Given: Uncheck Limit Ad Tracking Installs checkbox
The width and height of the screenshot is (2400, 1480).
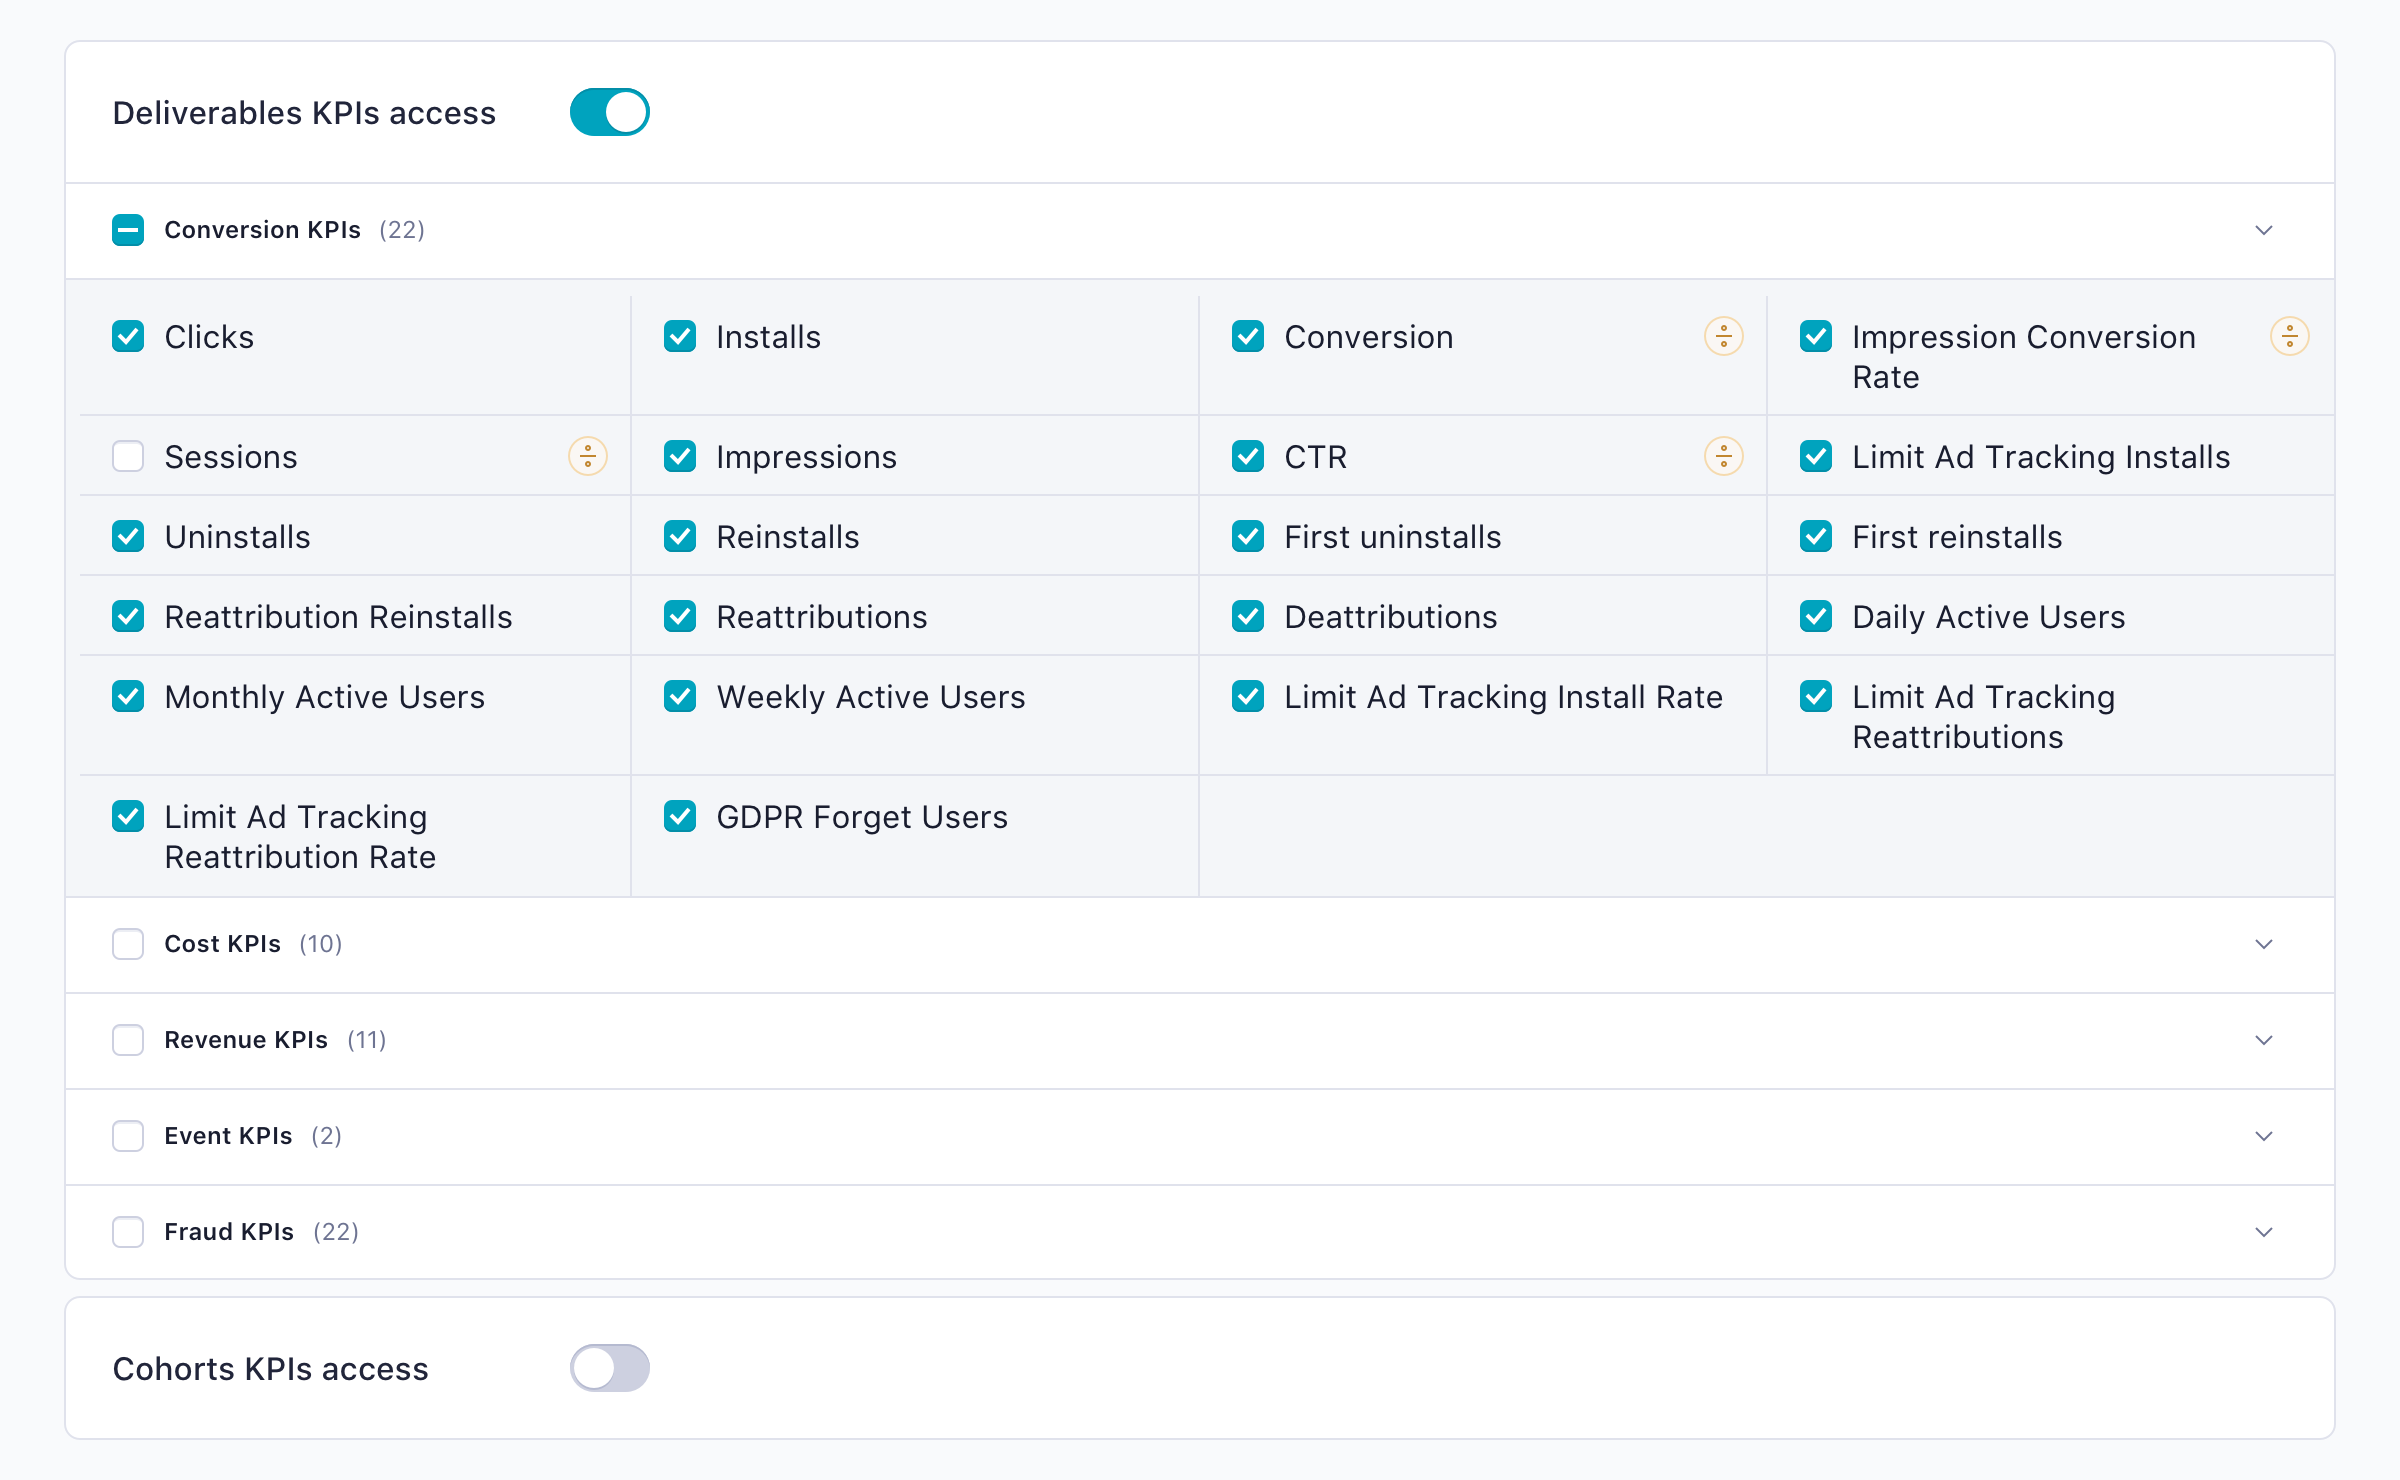Looking at the screenshot, I should [x=1816, y=457].
